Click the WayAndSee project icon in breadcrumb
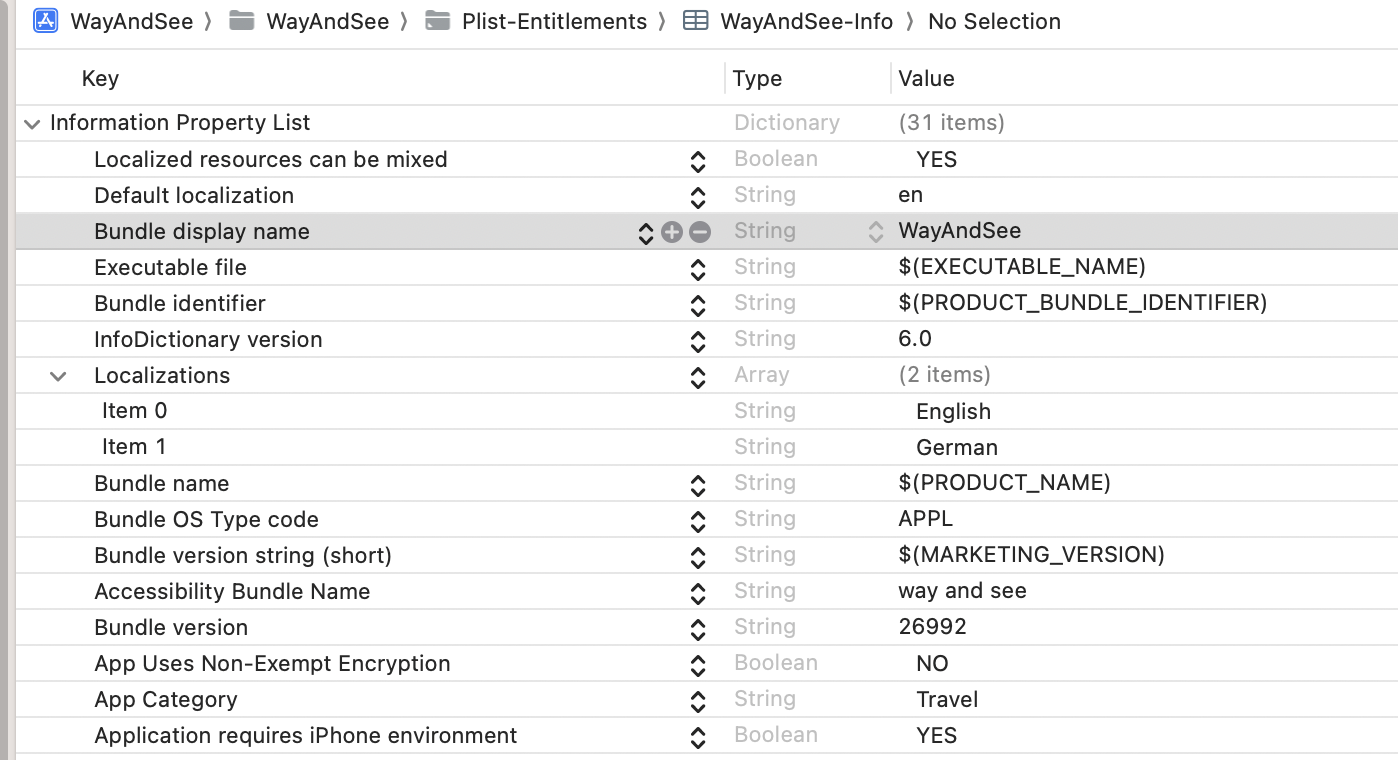The width and height of the screenshot is (1398, 760). click(46, 21)
